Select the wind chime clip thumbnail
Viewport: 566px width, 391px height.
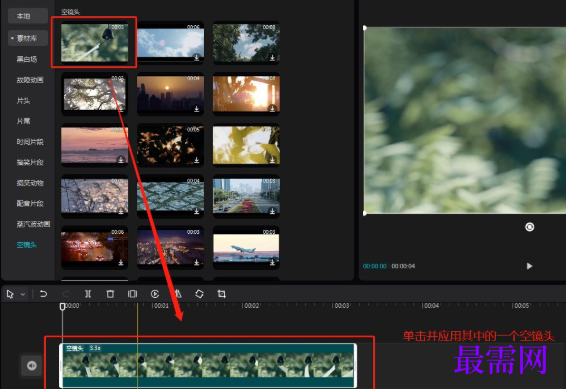[x=95, y=43]
